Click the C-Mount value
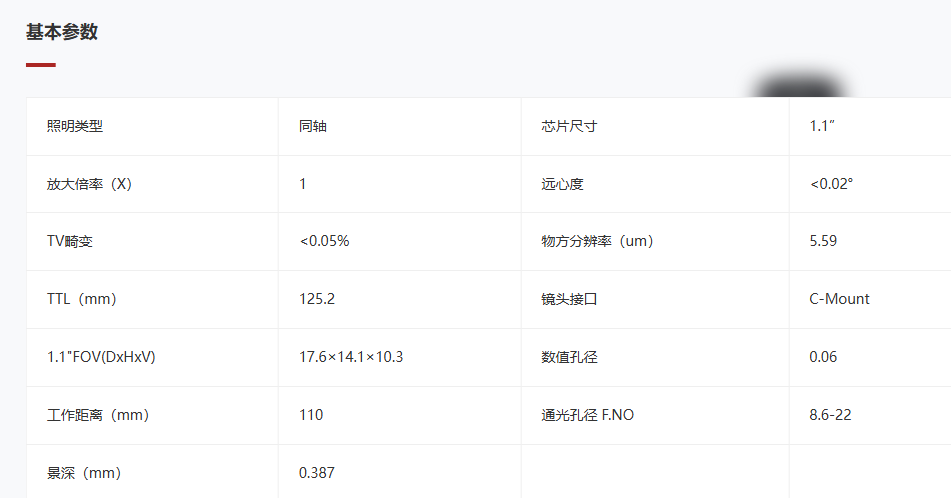Viewport: 951px width, 498px height. 839,299
